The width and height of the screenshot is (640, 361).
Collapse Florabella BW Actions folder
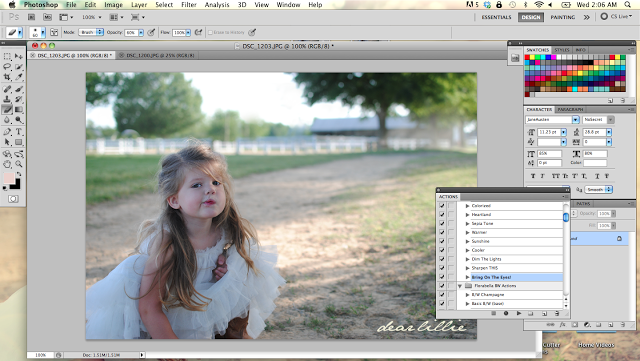(460, 286)
